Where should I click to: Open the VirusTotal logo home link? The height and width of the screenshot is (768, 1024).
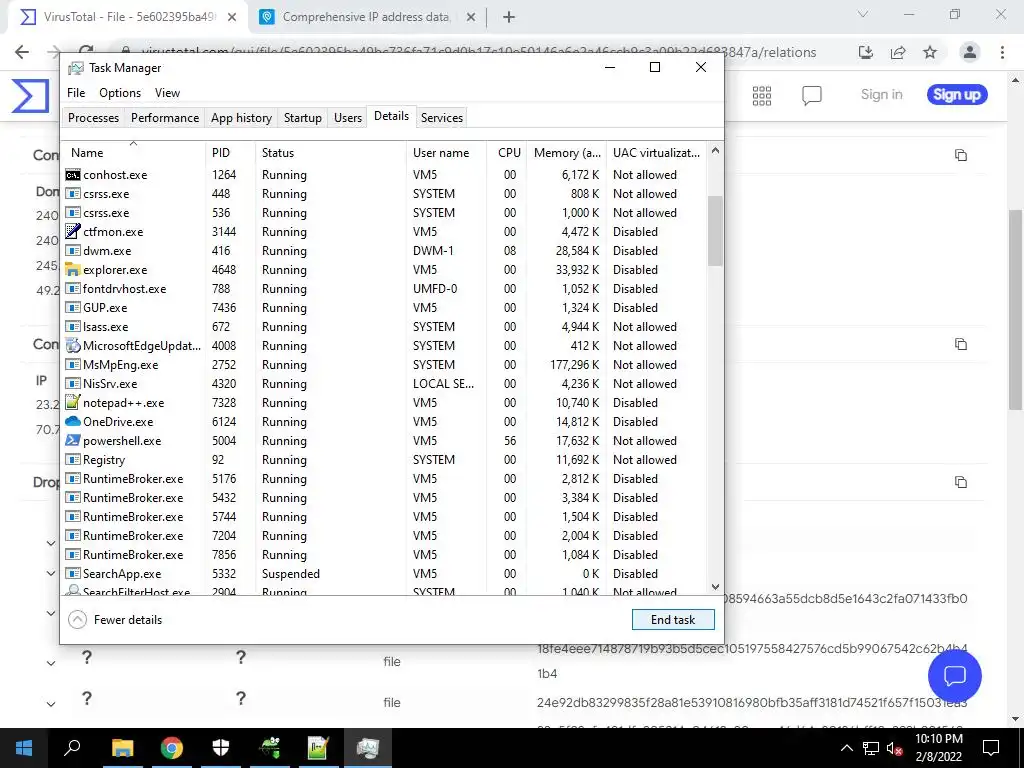[30, 96]
